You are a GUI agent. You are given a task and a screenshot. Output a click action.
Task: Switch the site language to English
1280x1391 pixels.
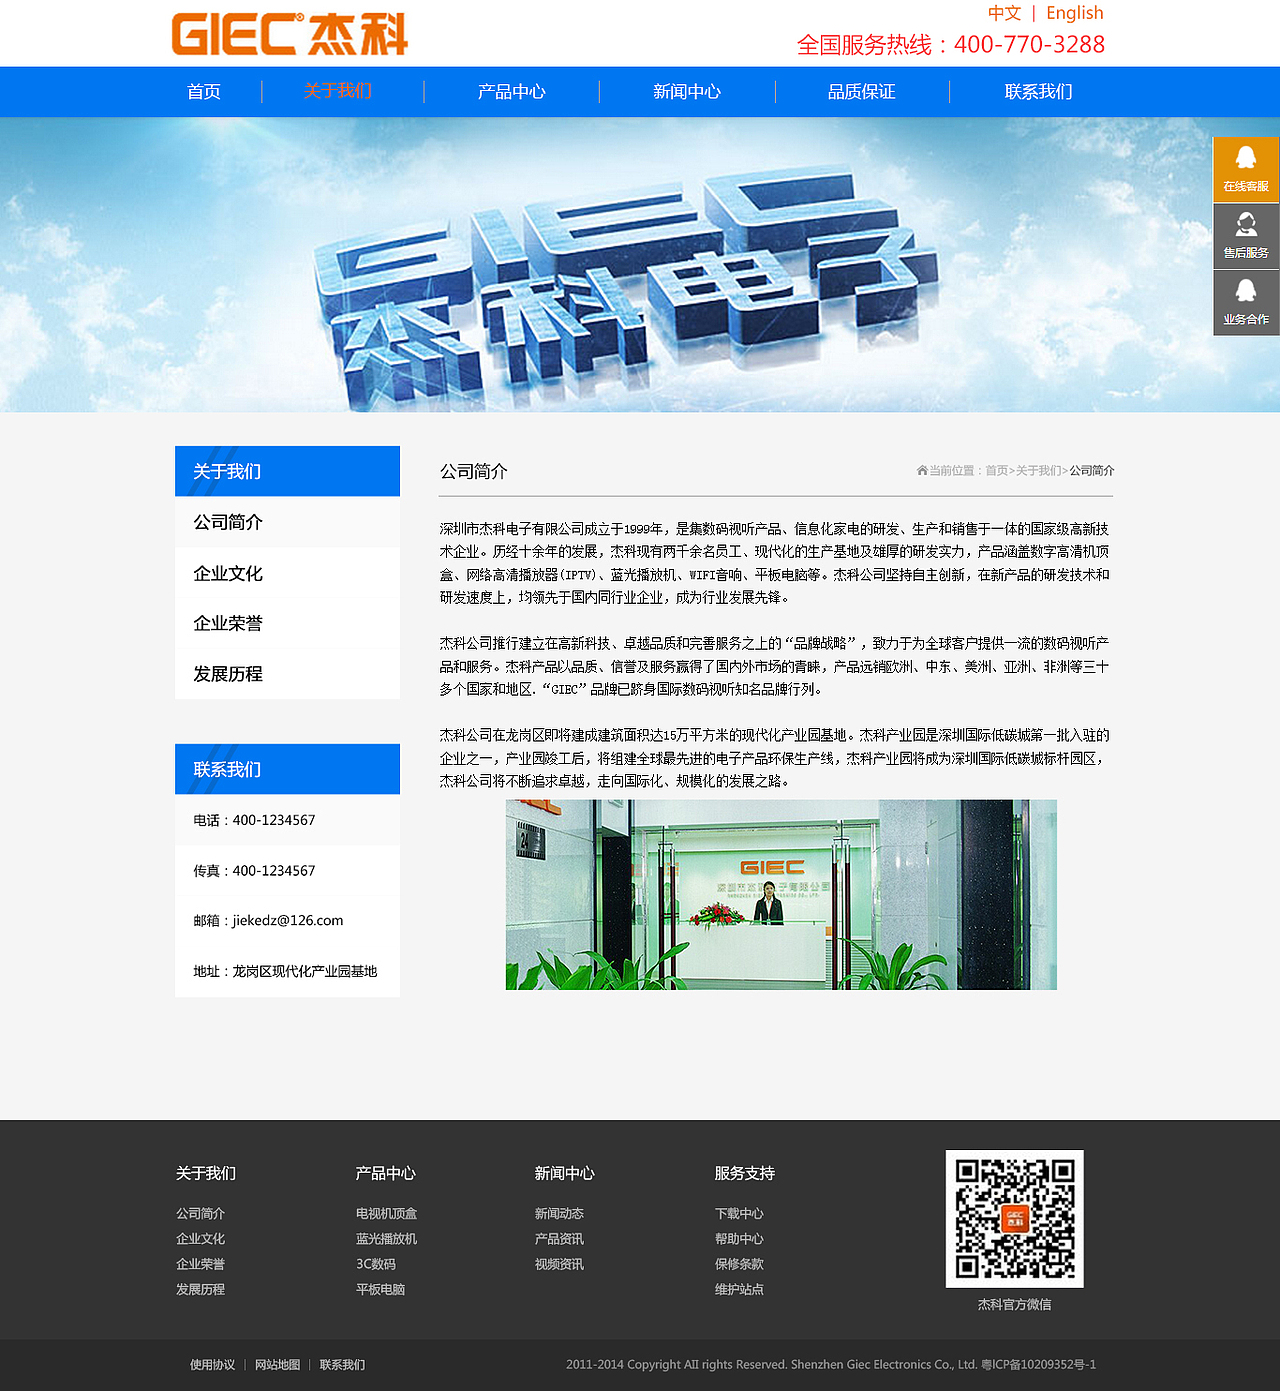1073,13
